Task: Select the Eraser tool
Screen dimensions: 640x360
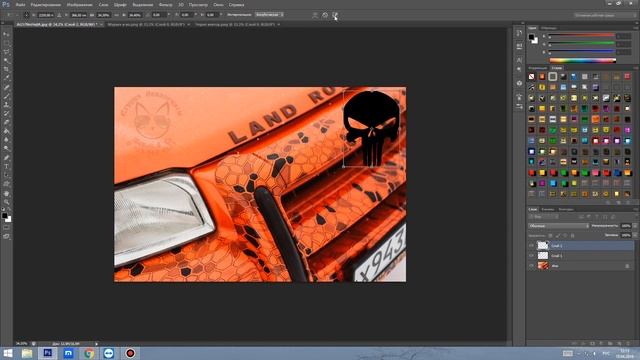Action: (7, 122)
